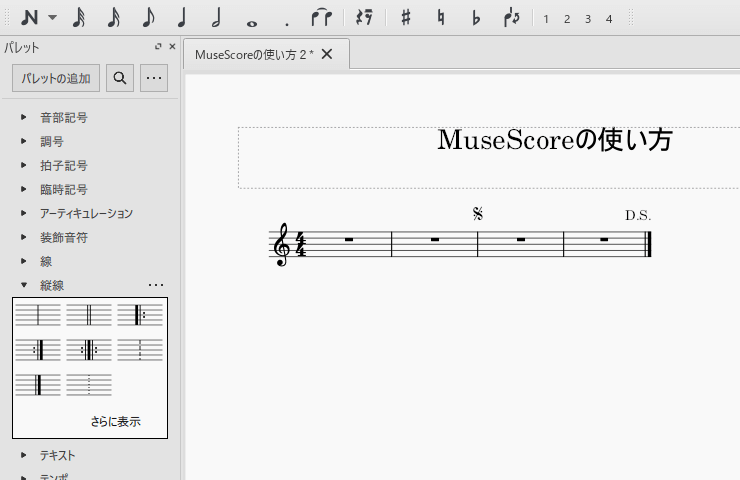Expand 音部記号 palette
Screen dimensions: 740x480
point(24,117)
